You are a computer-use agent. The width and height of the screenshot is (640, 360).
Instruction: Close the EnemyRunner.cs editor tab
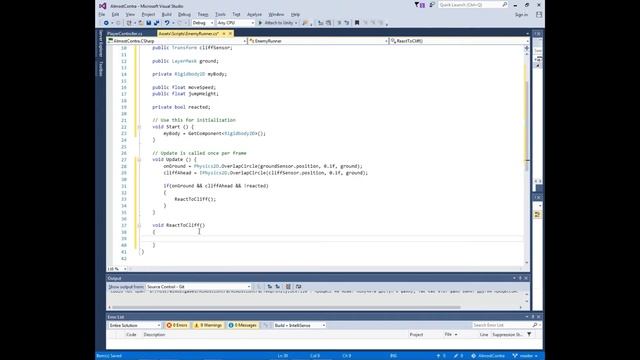pyautogui.click(x=230, y=33)
